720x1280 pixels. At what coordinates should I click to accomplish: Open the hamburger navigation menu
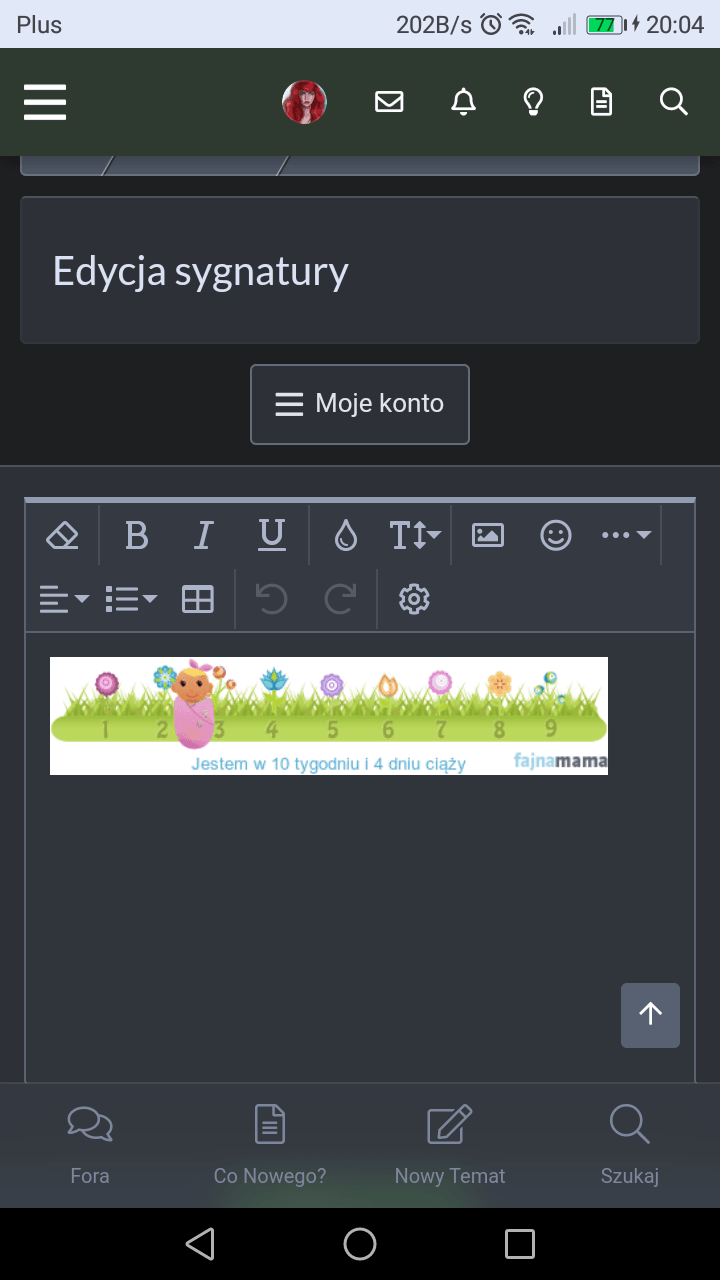[x=45, y=102]
